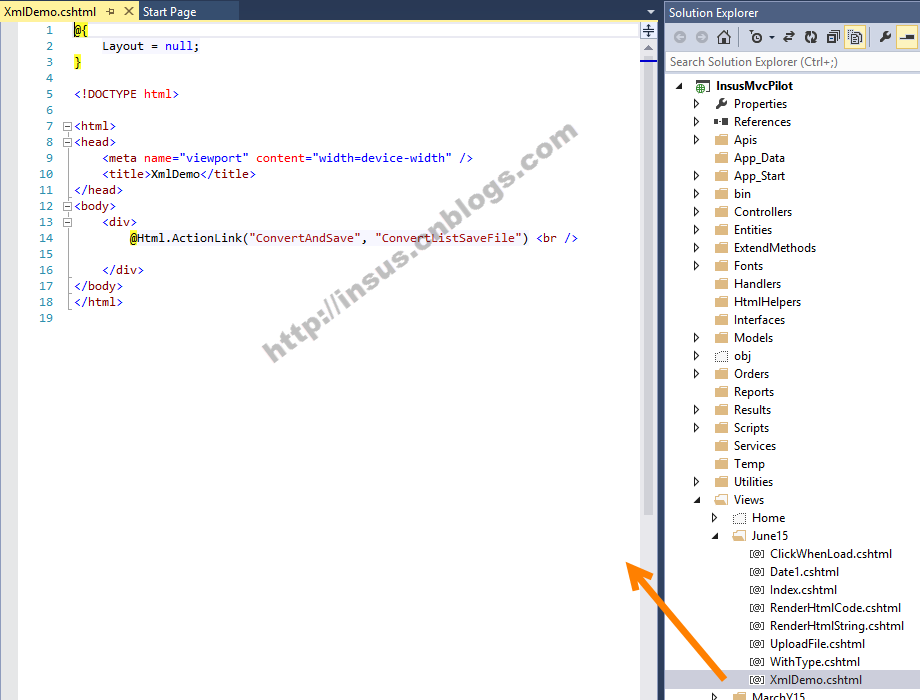
Task: Select the excluded obj folder icon
Action: coord(721,356)
